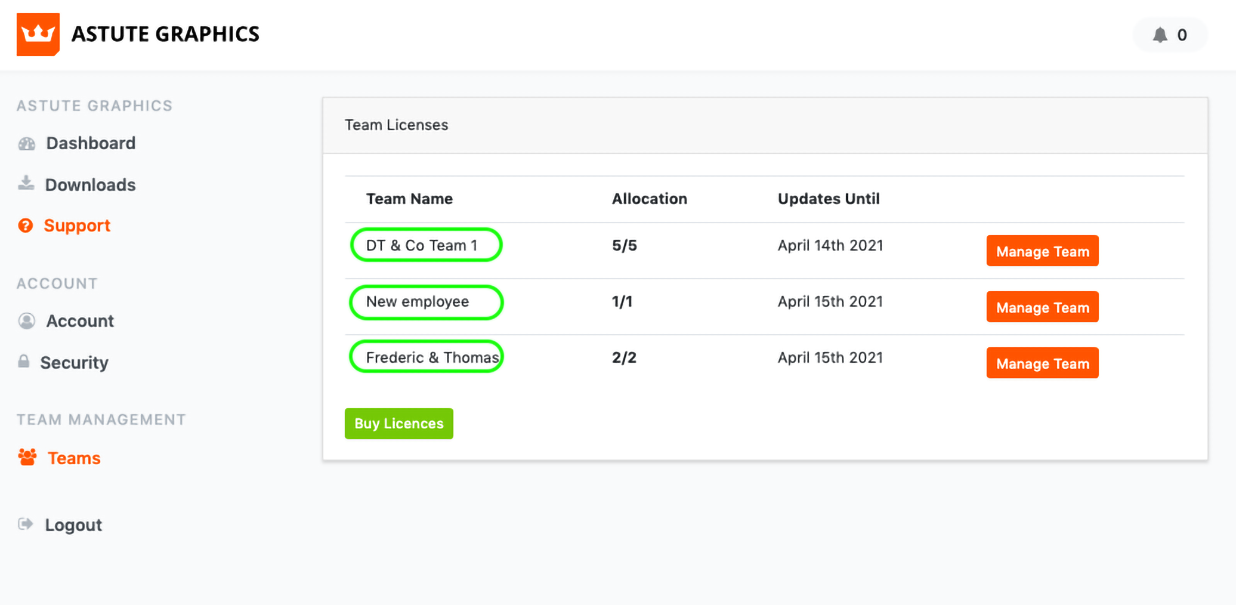Click the Security padlock icon
This screenshot has width=1236, height=605.
24,362
